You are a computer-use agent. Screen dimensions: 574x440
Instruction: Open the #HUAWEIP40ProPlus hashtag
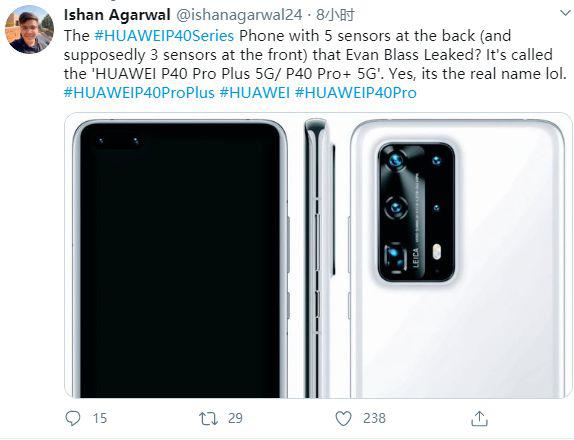(x=139, y=93)
